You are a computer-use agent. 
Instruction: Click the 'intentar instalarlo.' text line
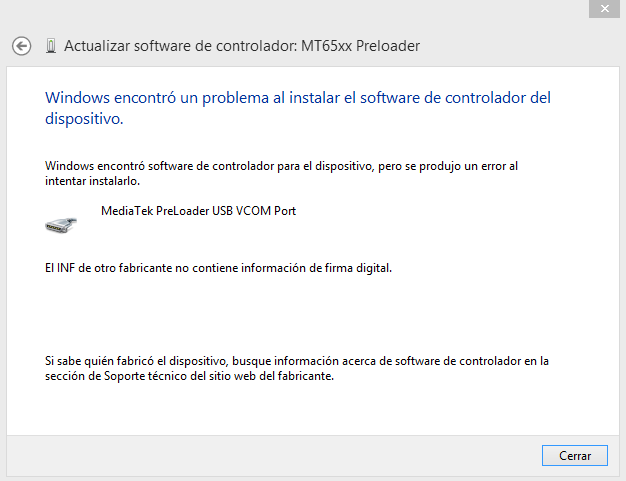point(92,181)
